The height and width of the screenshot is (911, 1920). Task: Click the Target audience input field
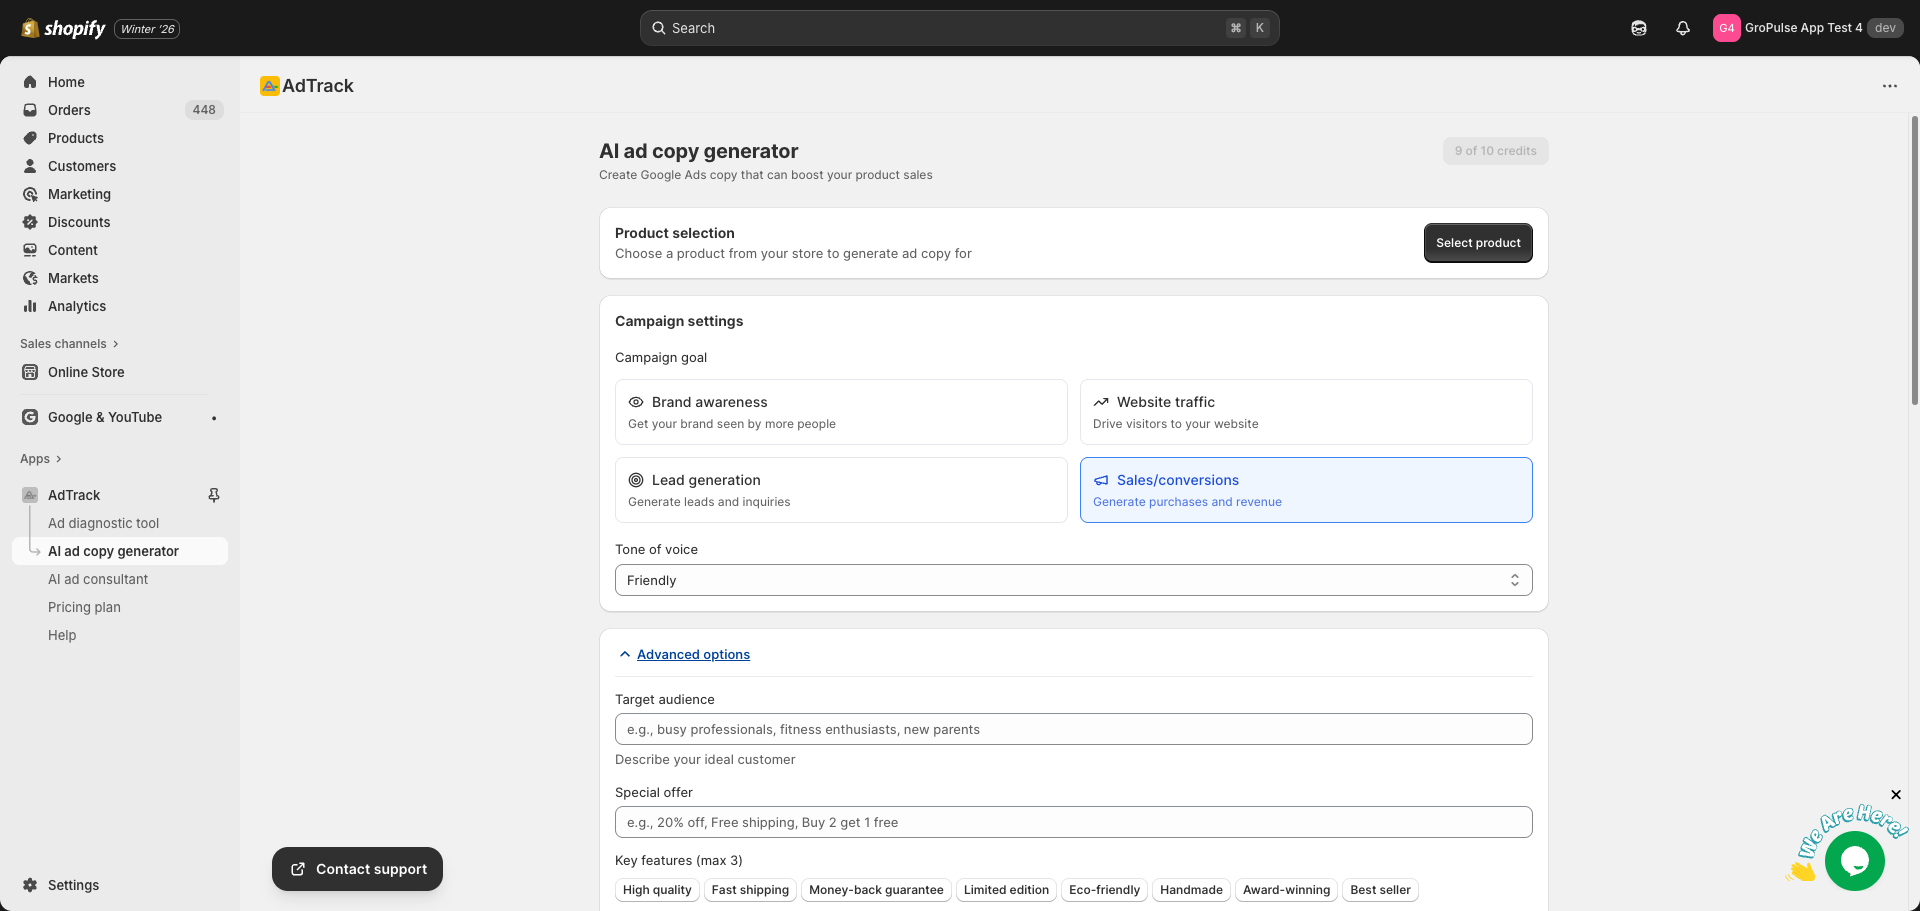pos(1073,729)
